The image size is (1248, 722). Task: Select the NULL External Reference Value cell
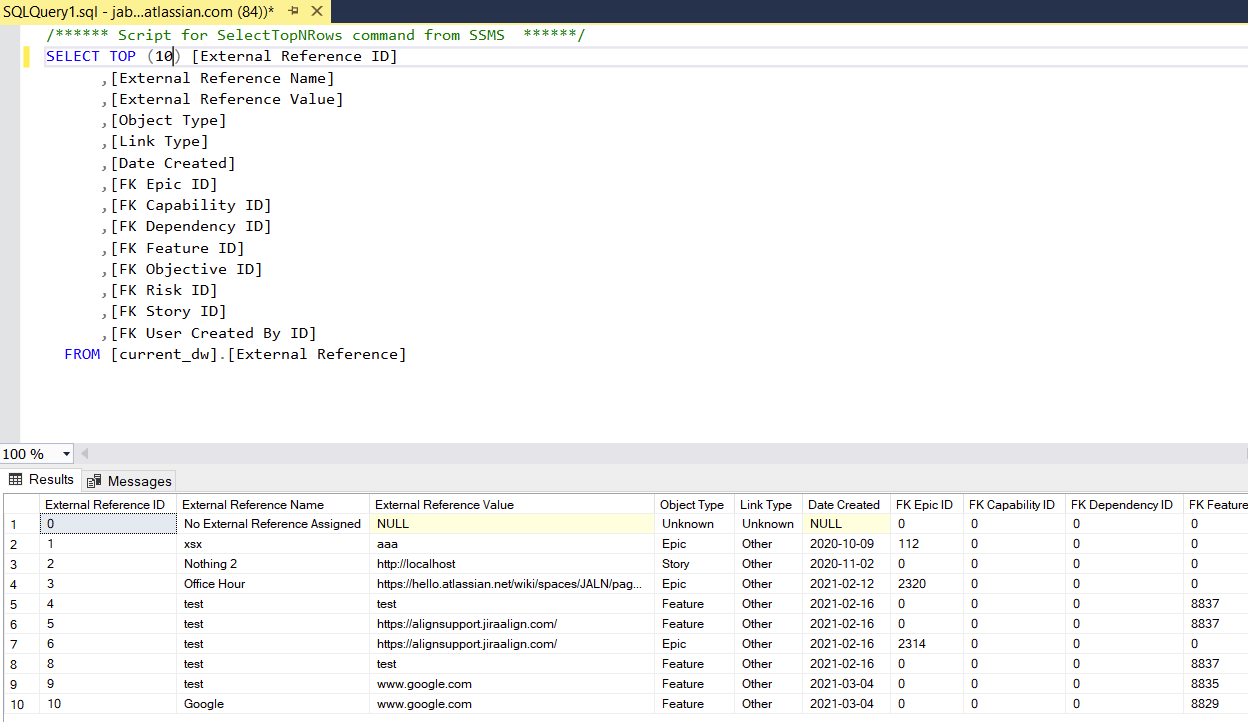[513, 524]
